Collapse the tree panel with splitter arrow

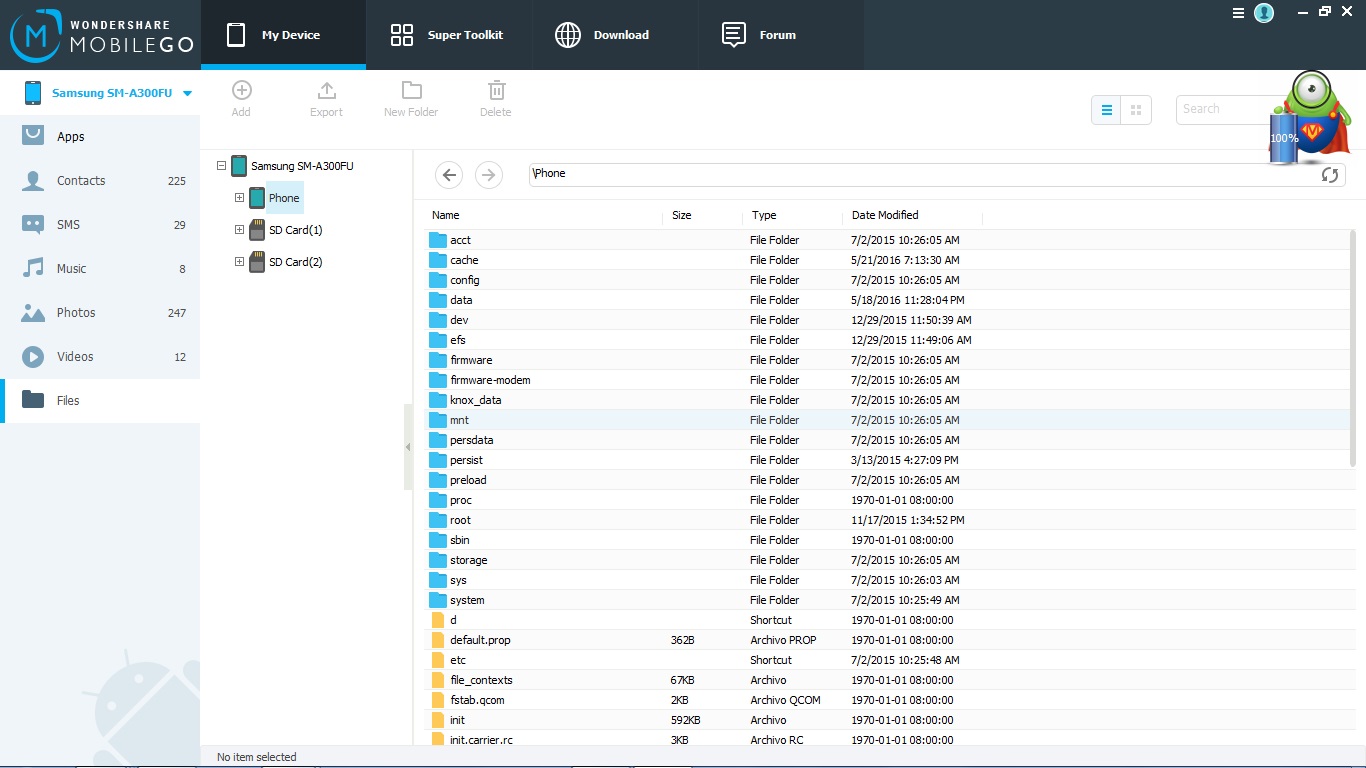tap(407, 447)
